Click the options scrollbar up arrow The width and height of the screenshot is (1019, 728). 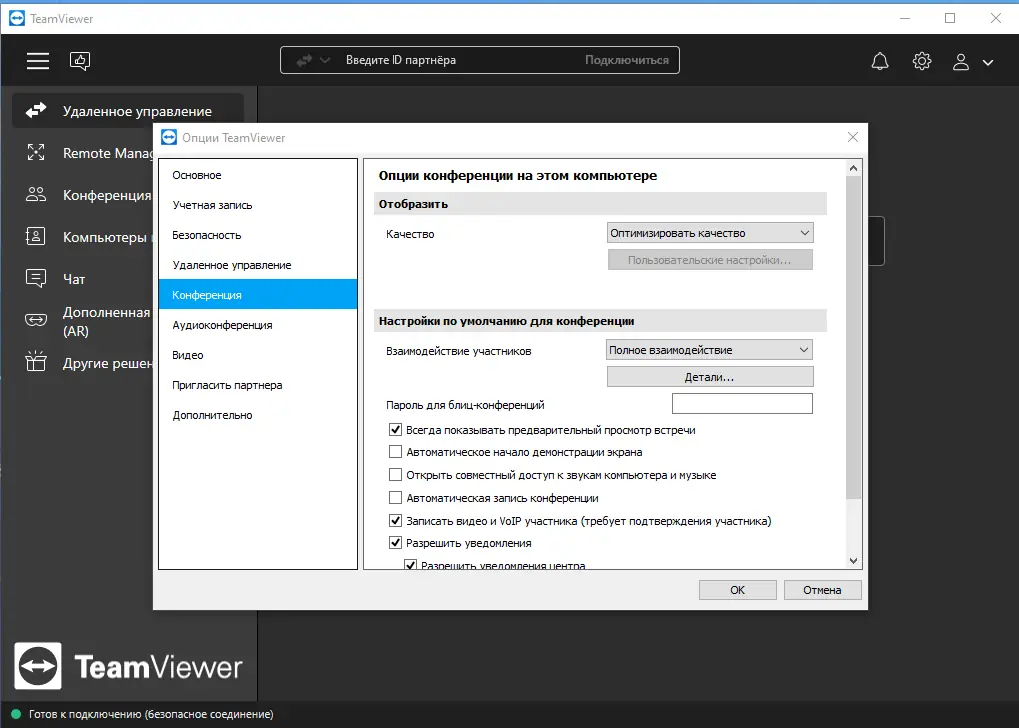tap(853, 168)
